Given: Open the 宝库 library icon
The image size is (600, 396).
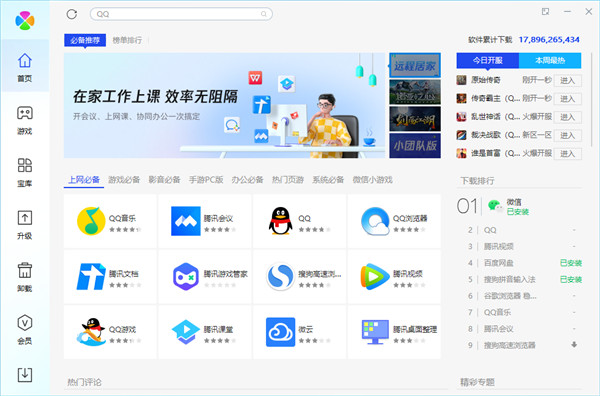Looking at the screenshot, I should pos(25,173).
